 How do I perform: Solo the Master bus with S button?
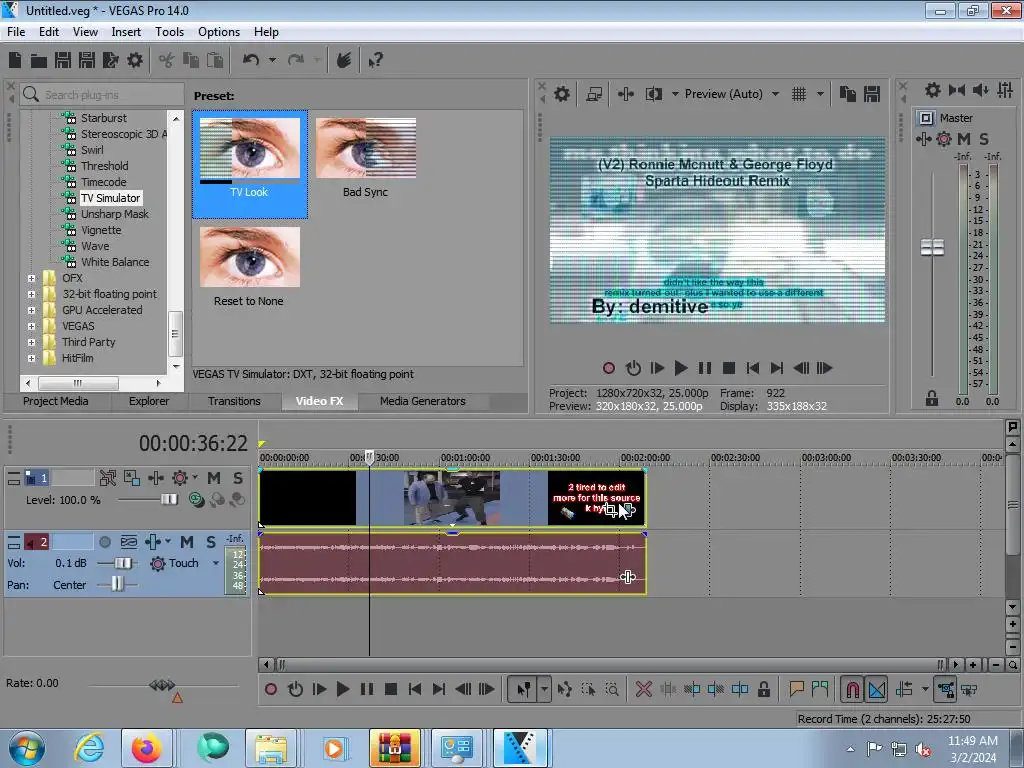tap(984, 139)
